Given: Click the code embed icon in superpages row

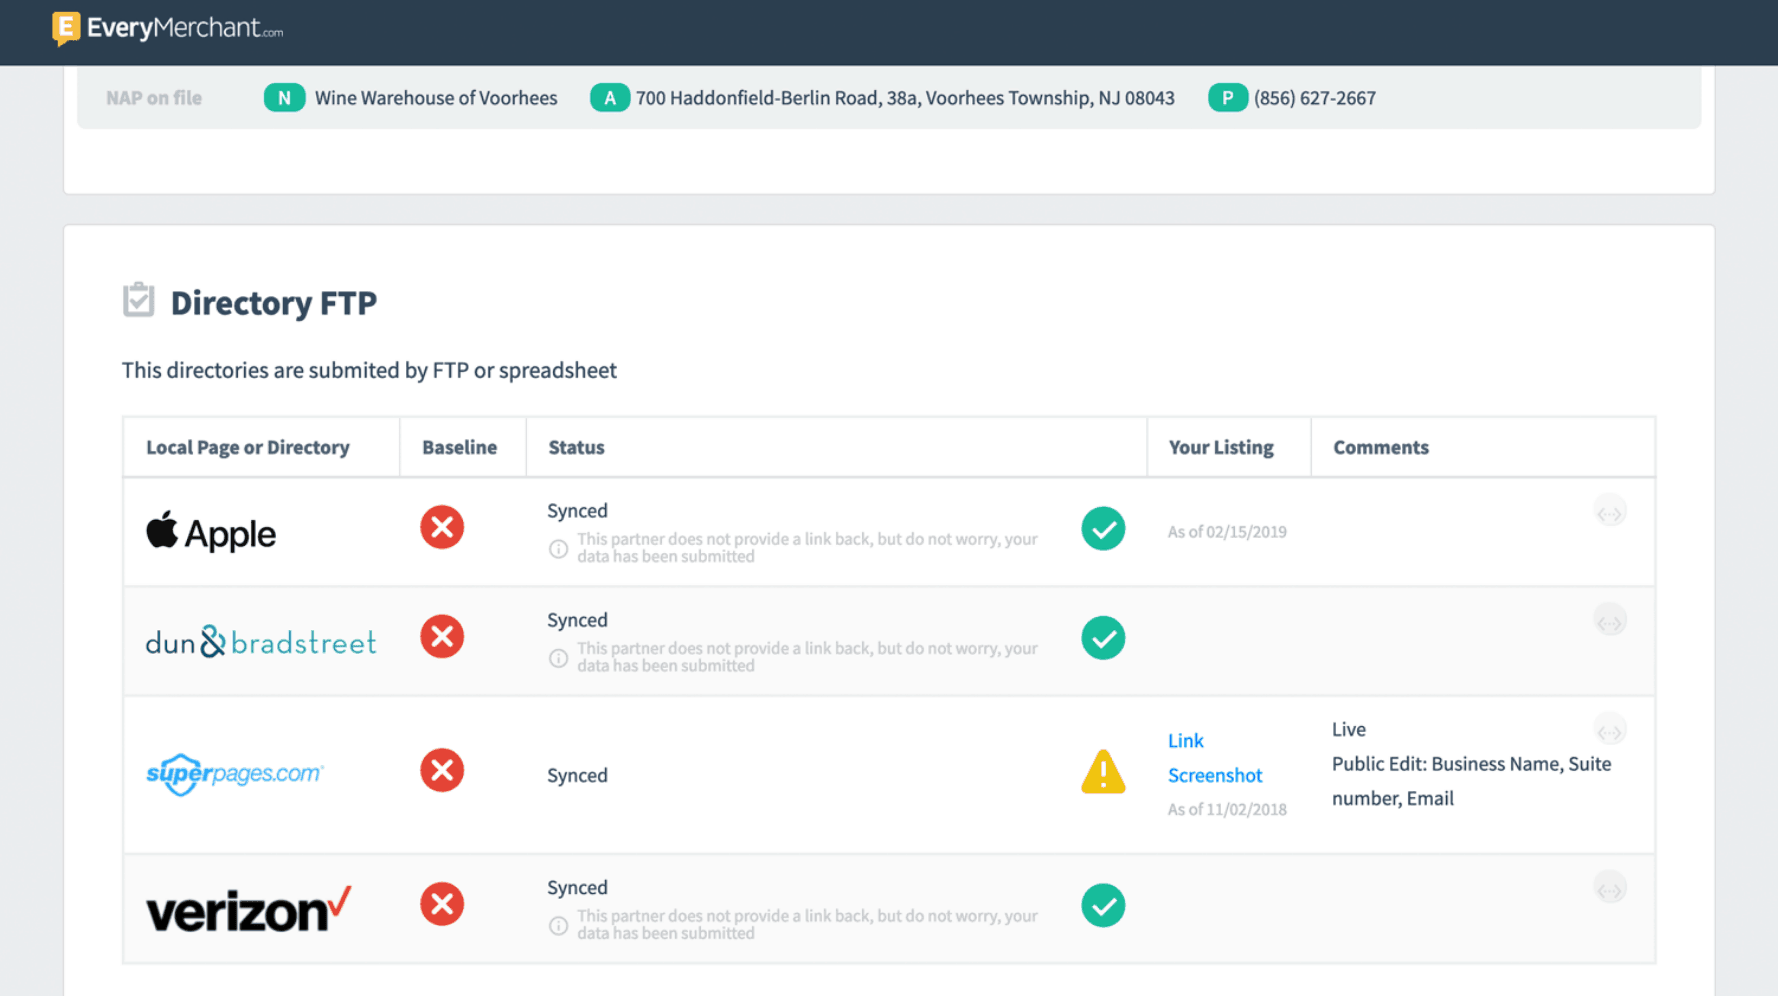Looking at the screenshot, I should (1610, 731).
